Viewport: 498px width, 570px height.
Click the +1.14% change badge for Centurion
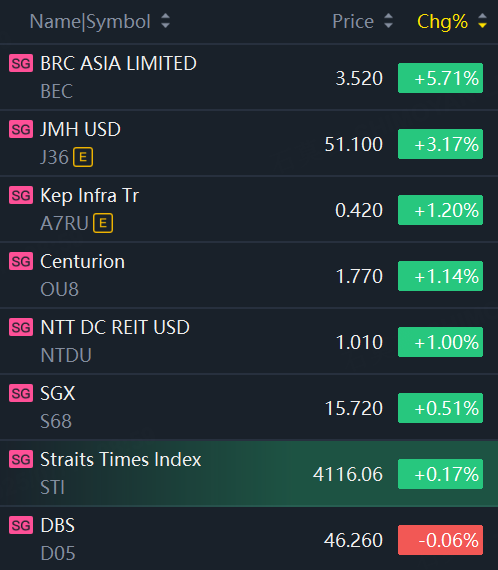pos(440,276)
